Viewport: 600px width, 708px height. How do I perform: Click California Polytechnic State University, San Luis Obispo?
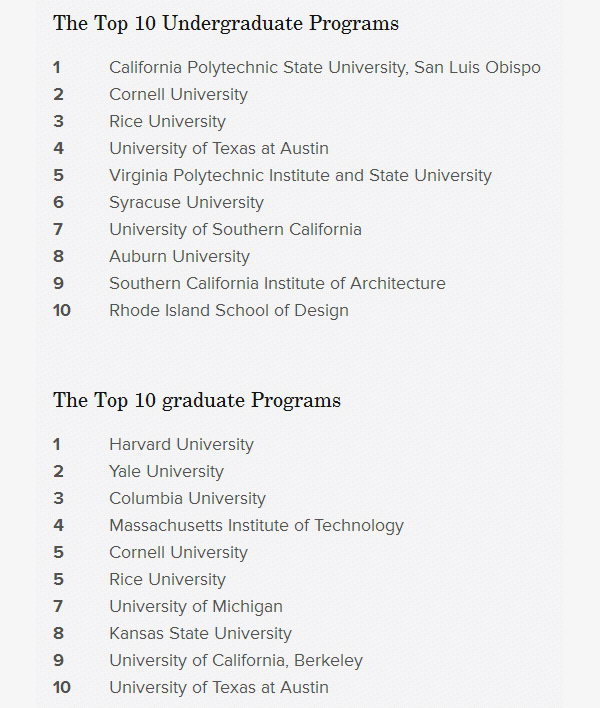click(324, 68)
